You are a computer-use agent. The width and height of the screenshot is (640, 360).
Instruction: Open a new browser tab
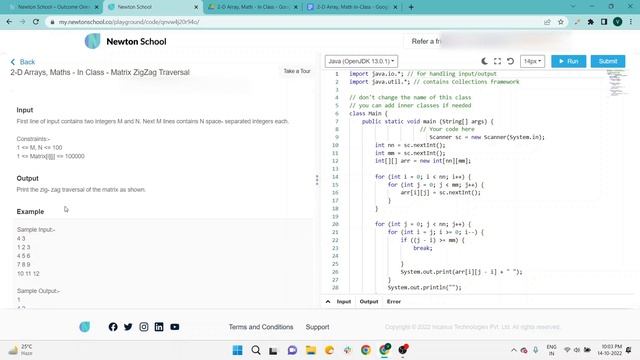(411, 7)
